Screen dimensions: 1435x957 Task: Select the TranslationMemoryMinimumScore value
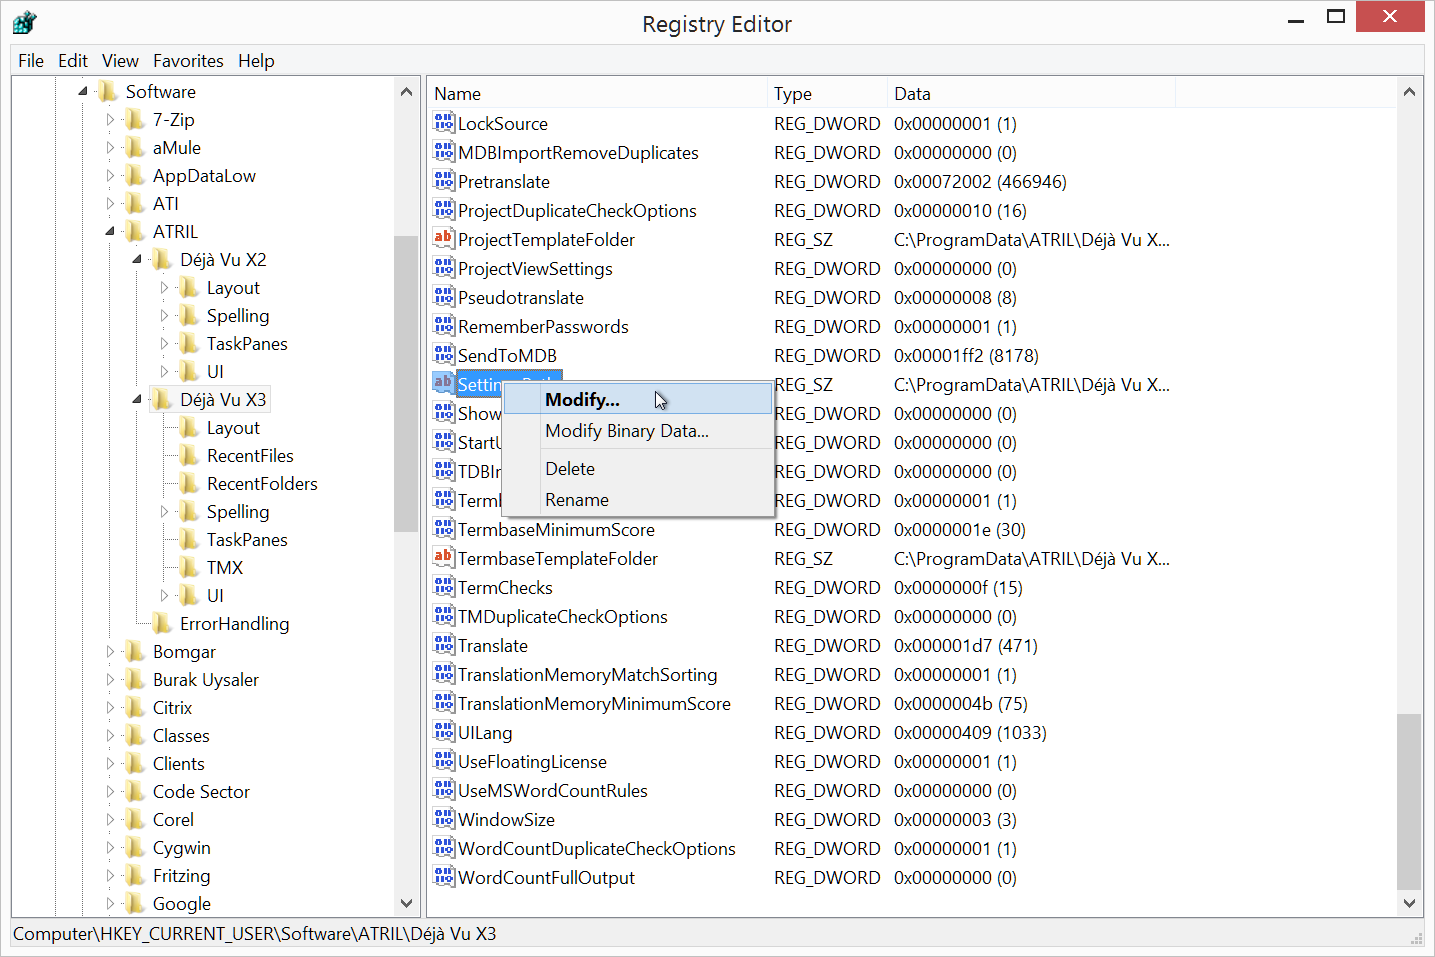pyautogui.click(x=594, y=704)
